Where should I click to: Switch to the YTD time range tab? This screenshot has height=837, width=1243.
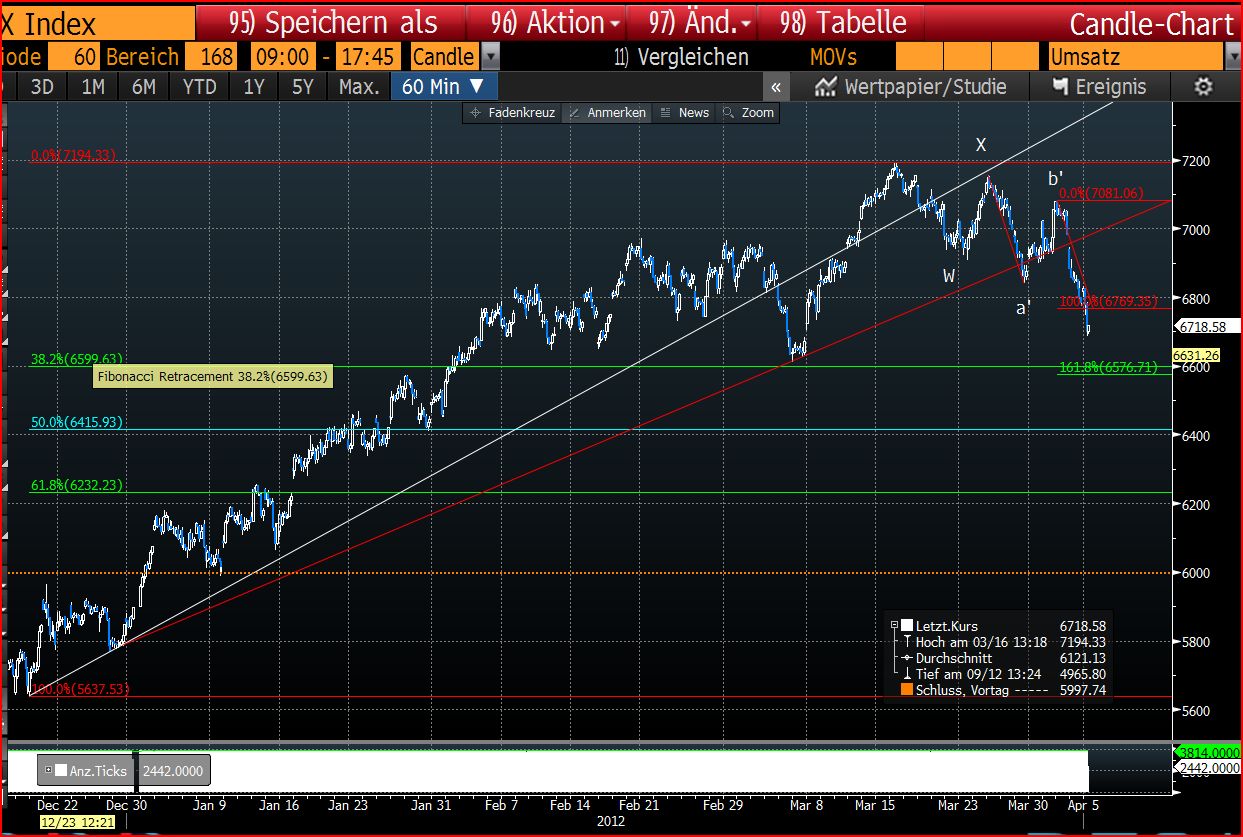click(x=198, y=87)
